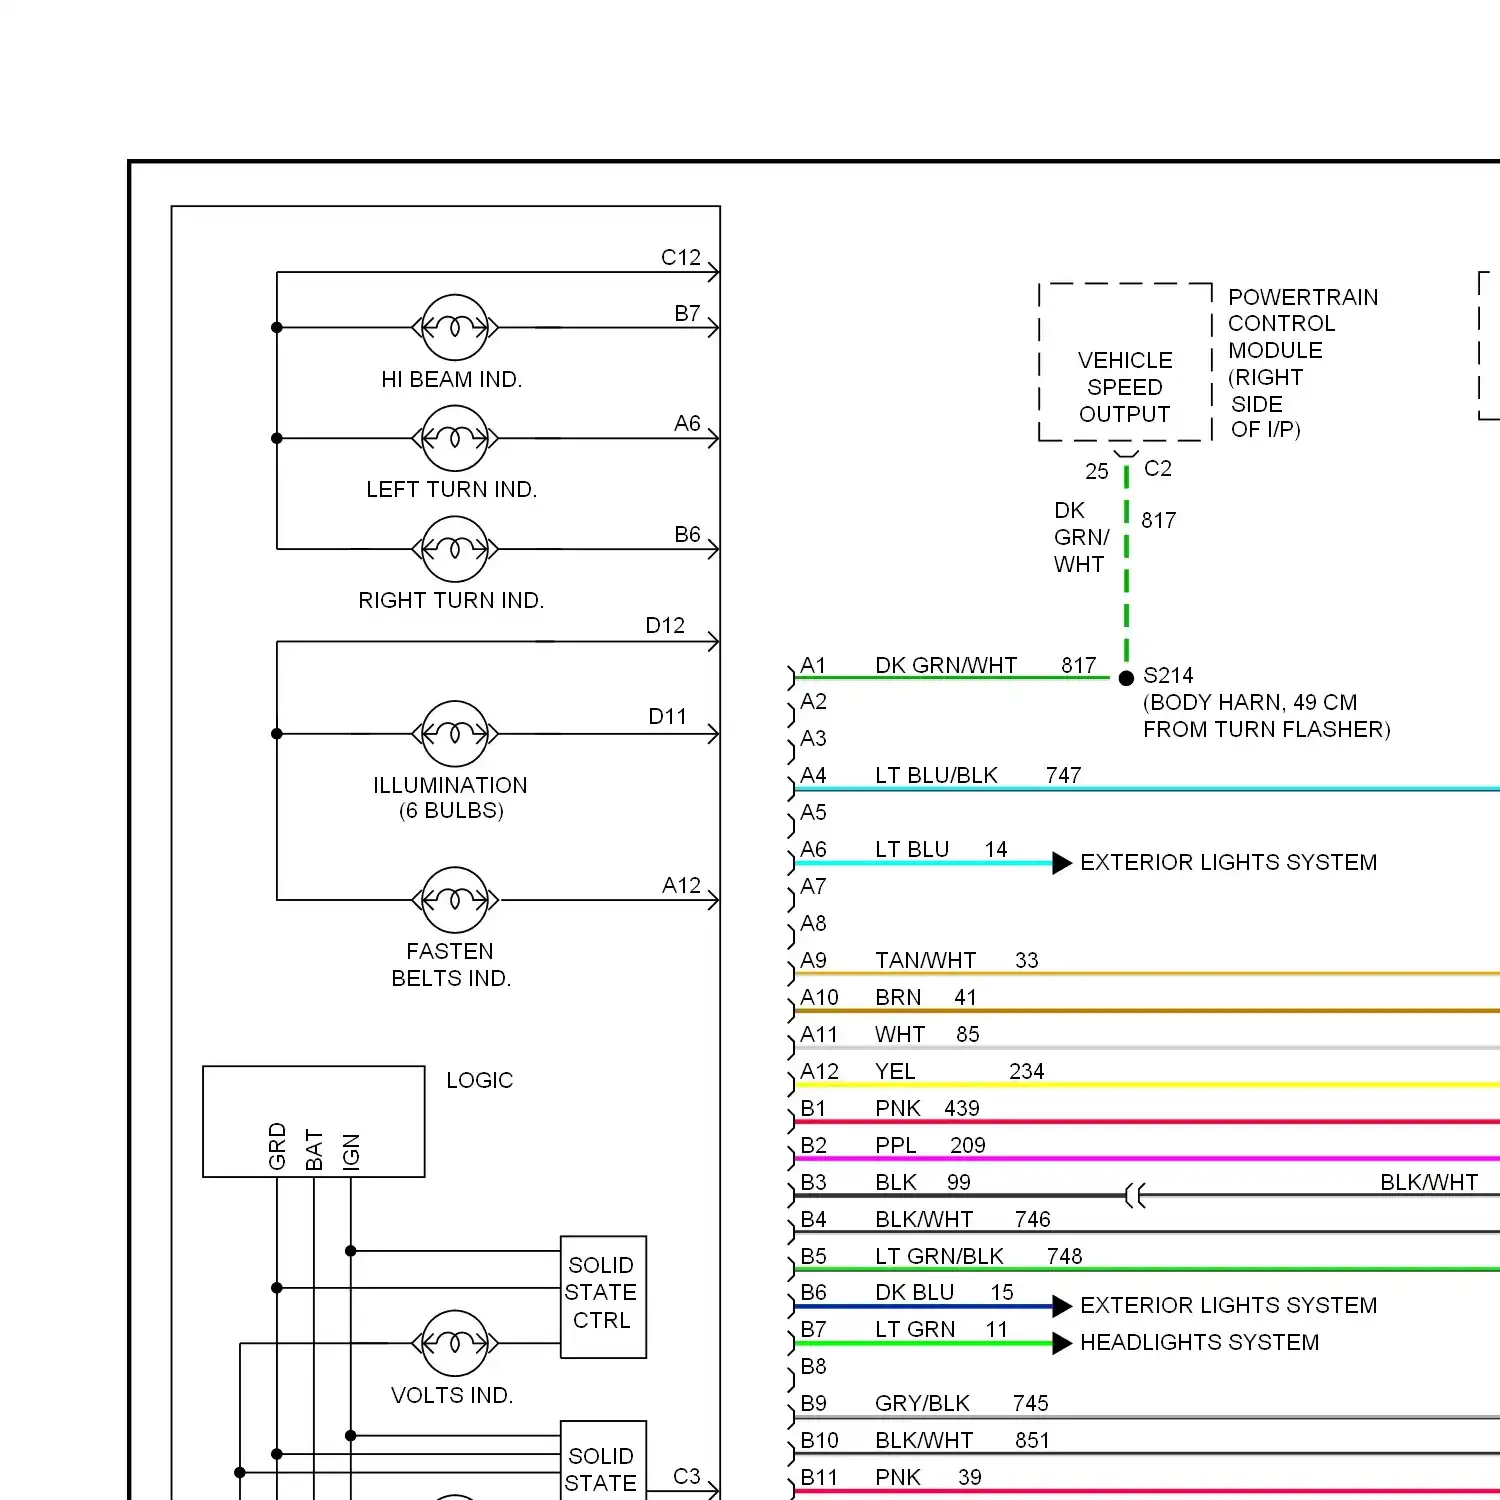Click EXTERIOR LIGHTS SYSTEM on the DK BLU wire
This screenshot has height=1500, width=1500.
[x=1229, y=1306]
